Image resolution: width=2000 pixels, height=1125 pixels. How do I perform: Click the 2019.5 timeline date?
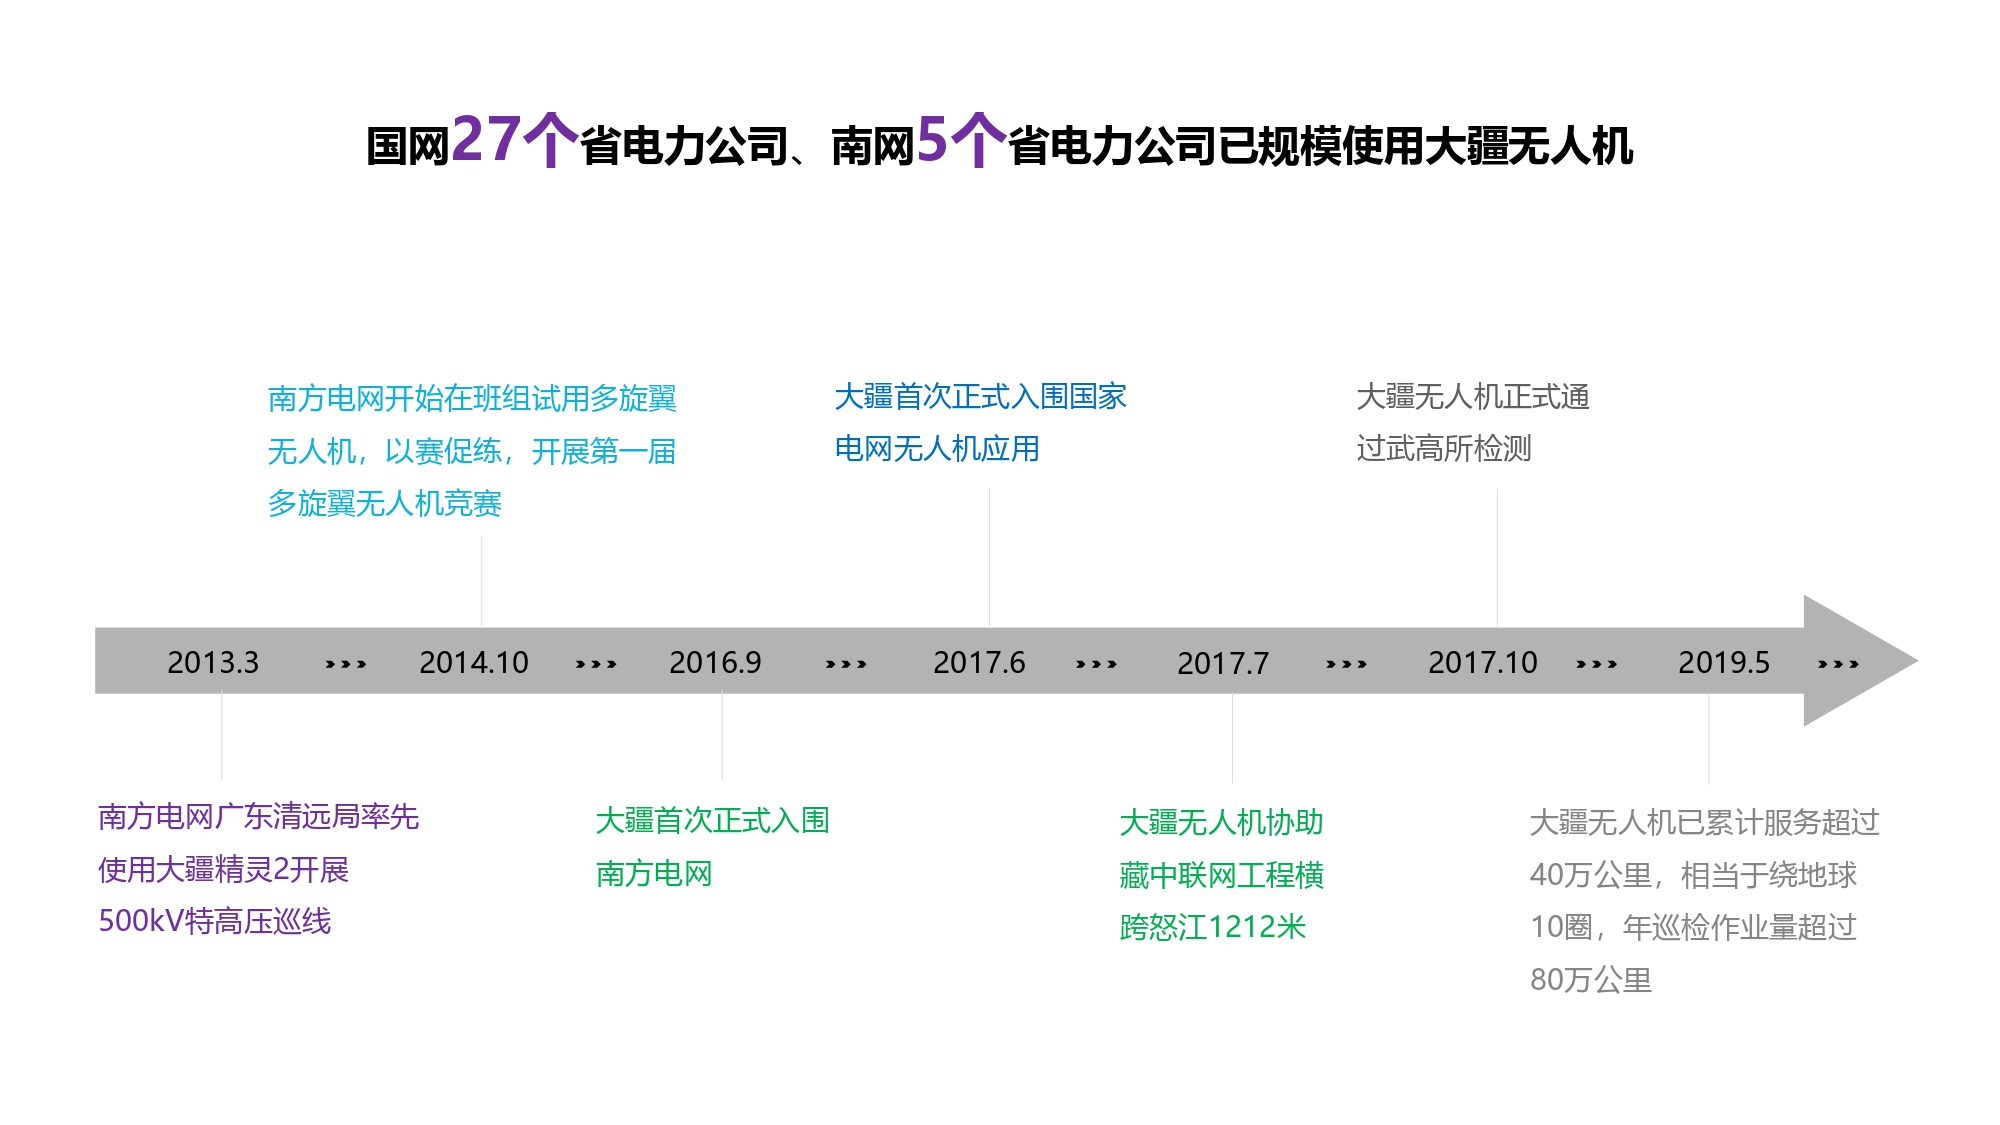(1724, 662)
